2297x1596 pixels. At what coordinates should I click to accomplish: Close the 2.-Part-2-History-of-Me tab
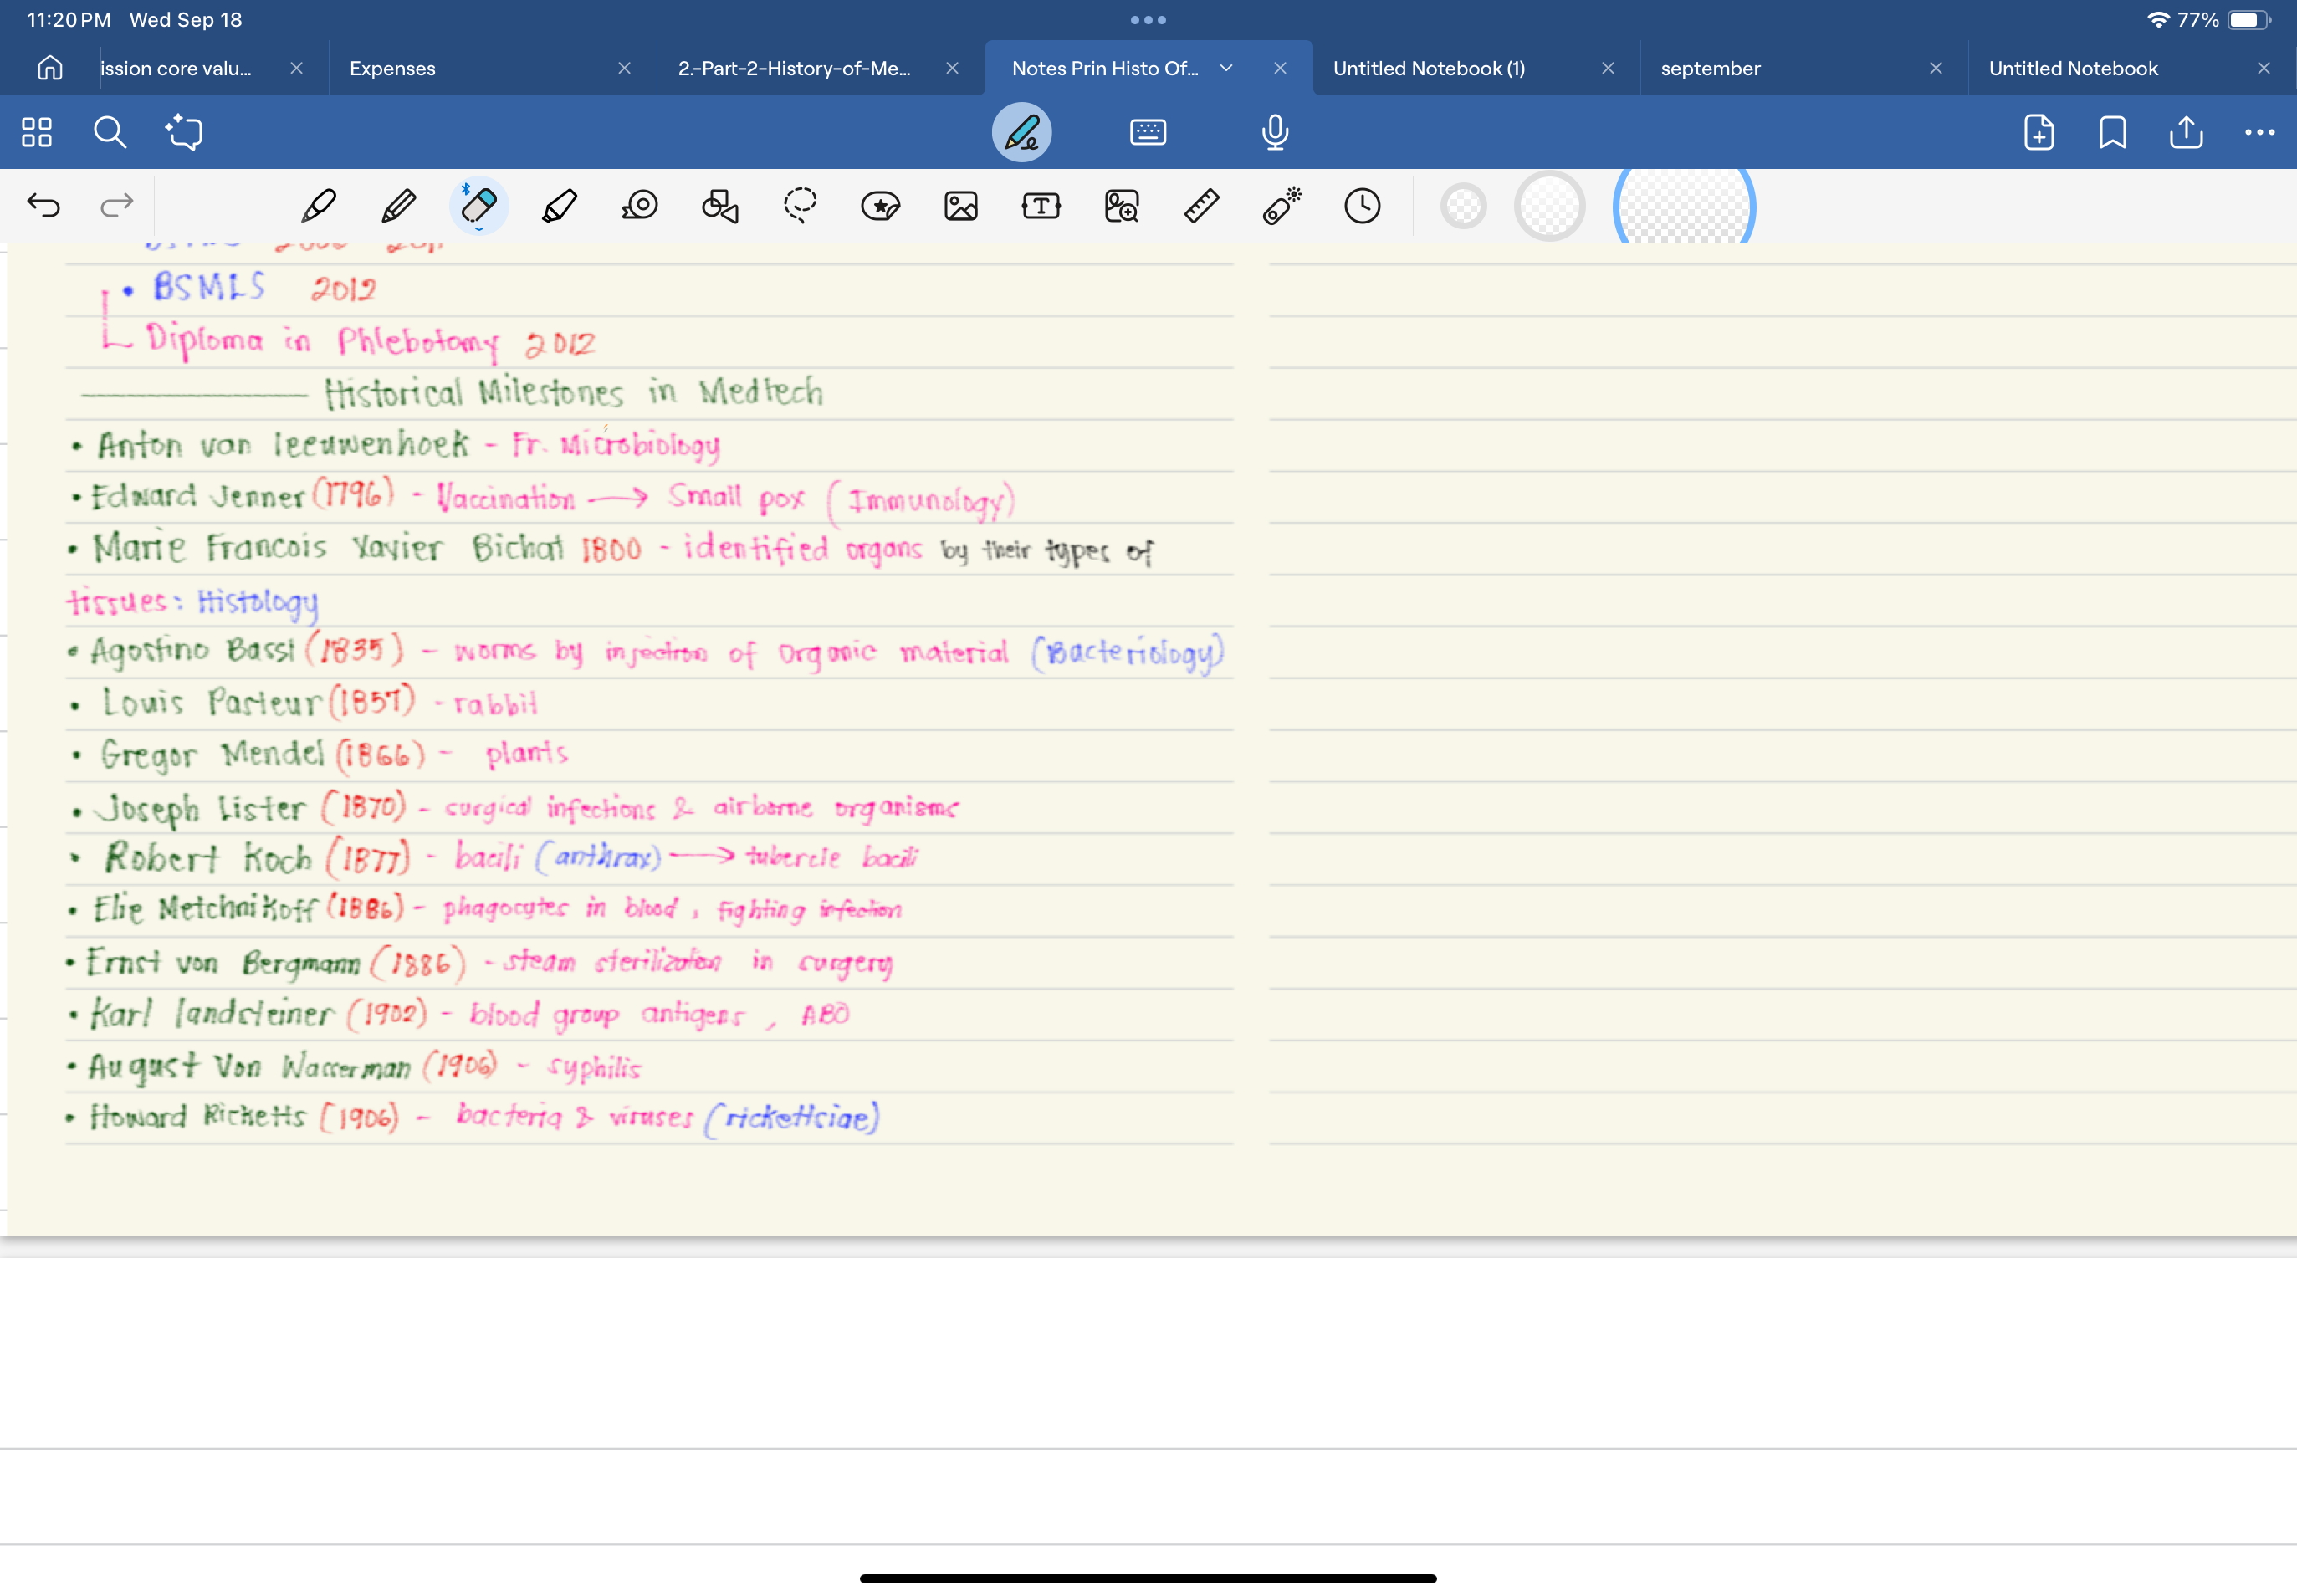tap(952, 68)
